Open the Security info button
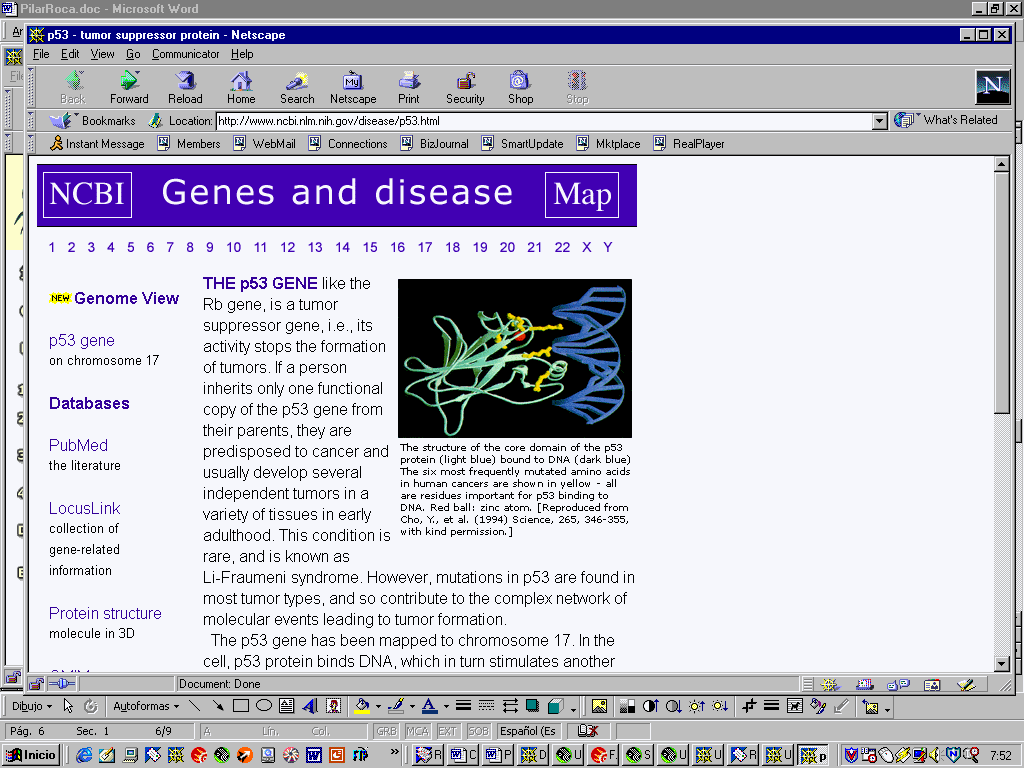This screenshot has width=1024, height=768. (465, 87)
